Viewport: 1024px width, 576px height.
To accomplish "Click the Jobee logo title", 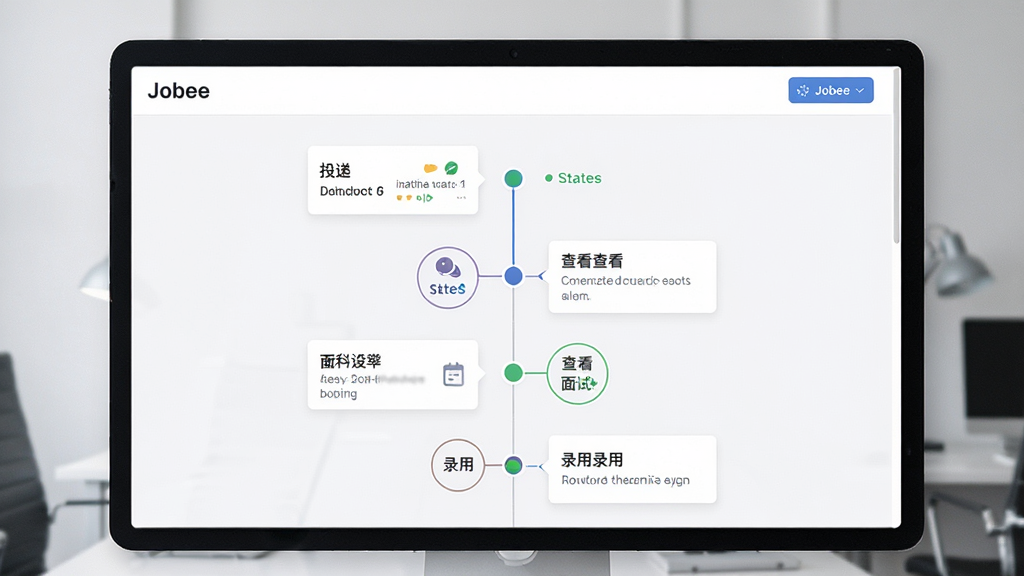I will [x=178, y=91].
